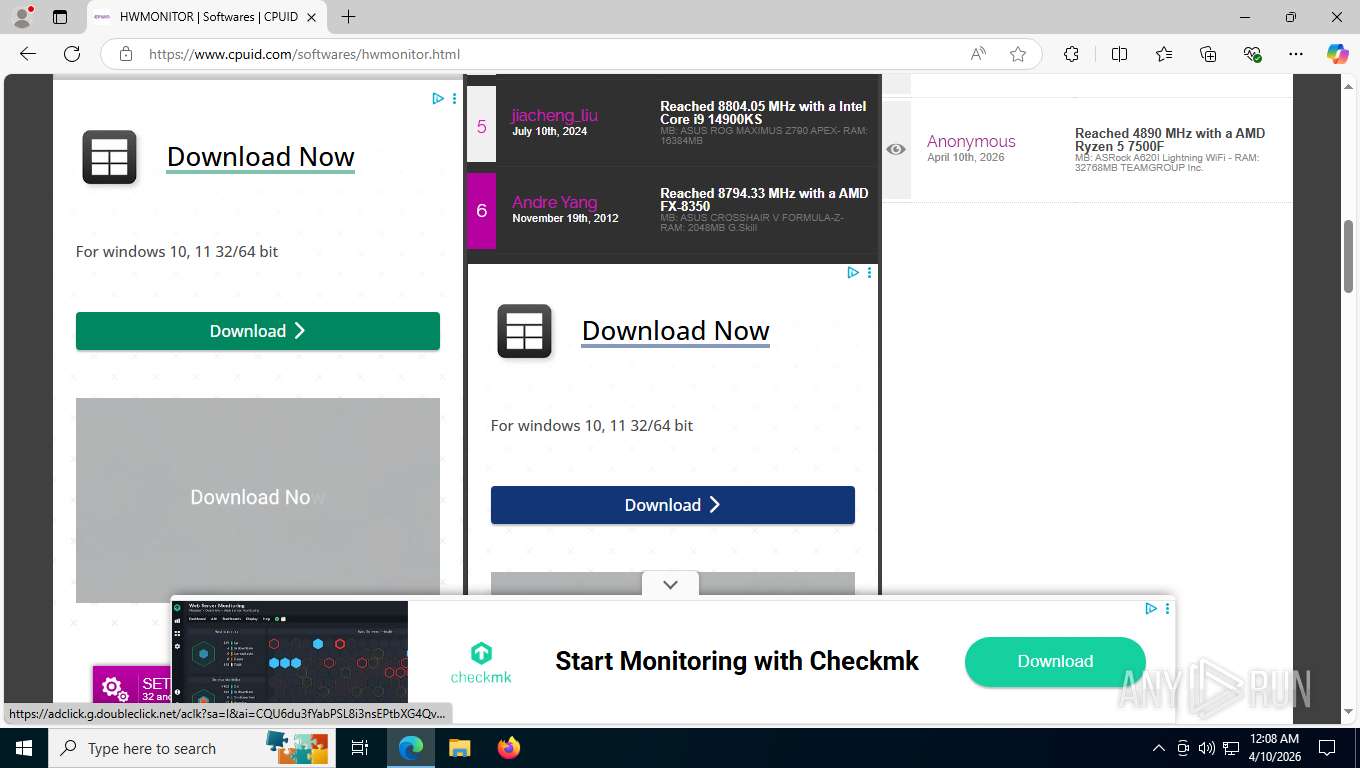Screen dimensions: 1360x768
Task: Open the Favorites list
Action: pyautogui.click(x=1164, y=54)
